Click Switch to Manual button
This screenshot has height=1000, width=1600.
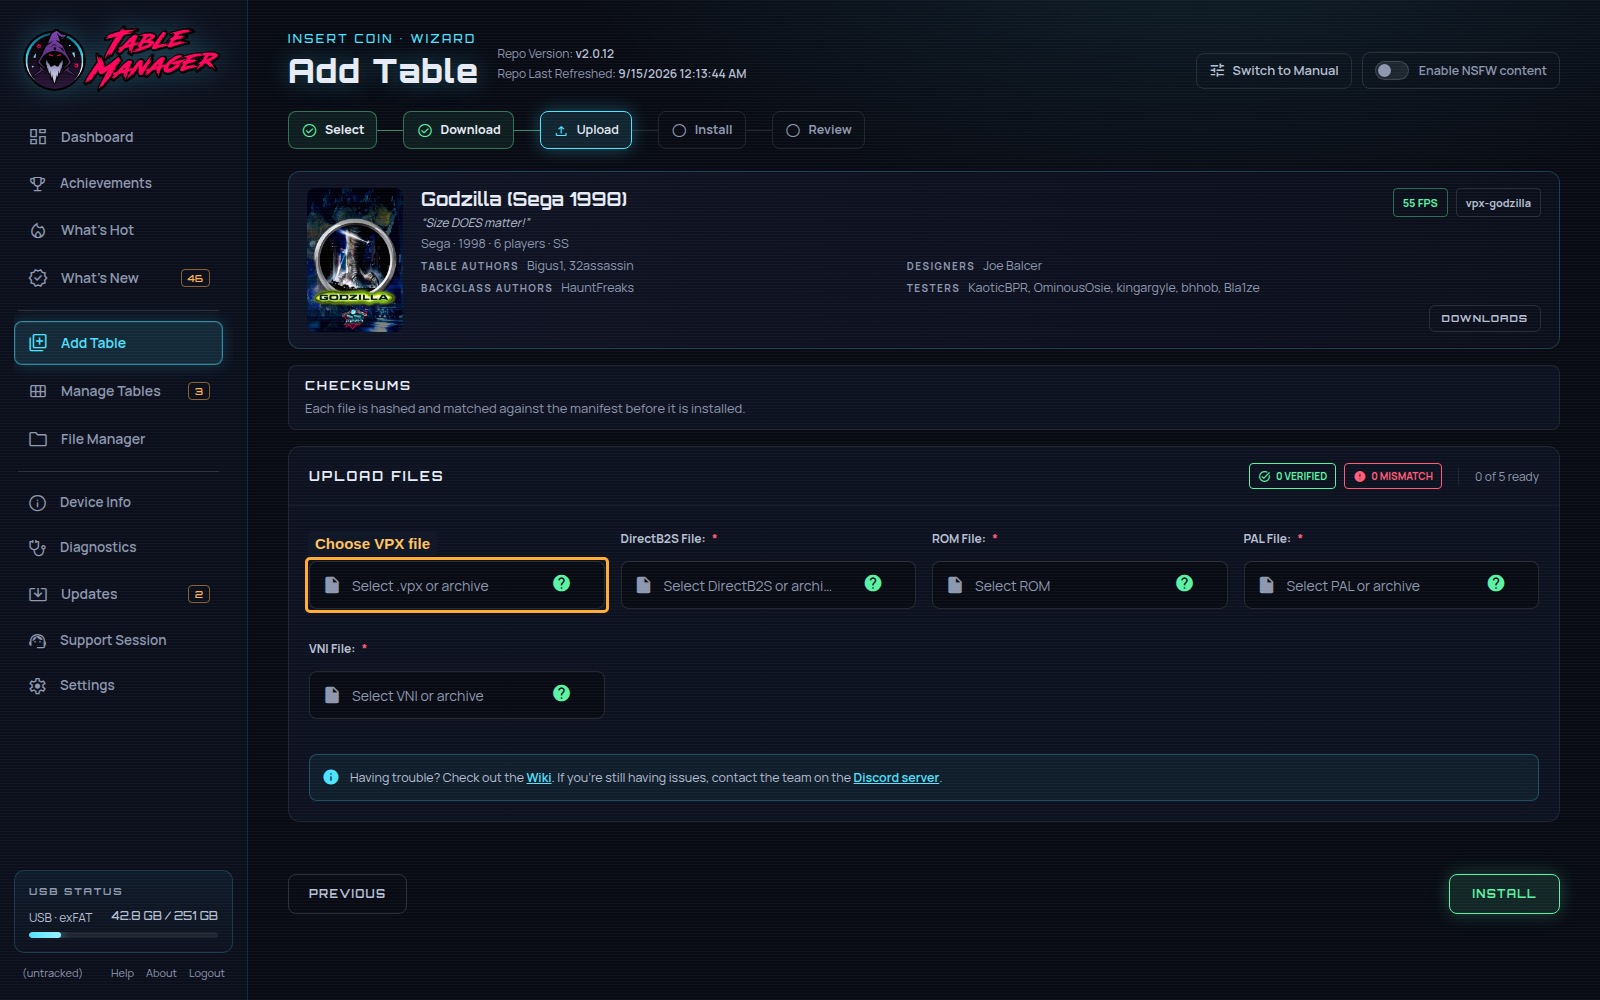tap(1274, 71)
